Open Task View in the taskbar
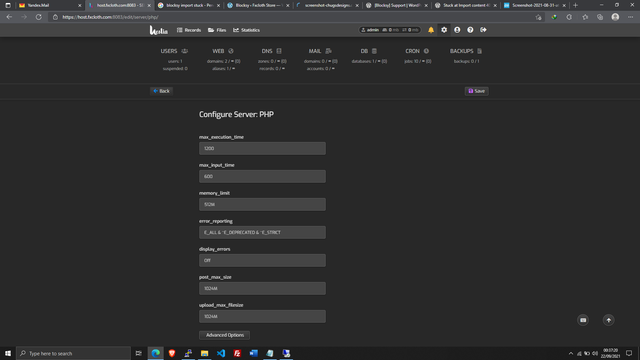The image size is (640, 360). pyautogui.click(x=139, y=353)
